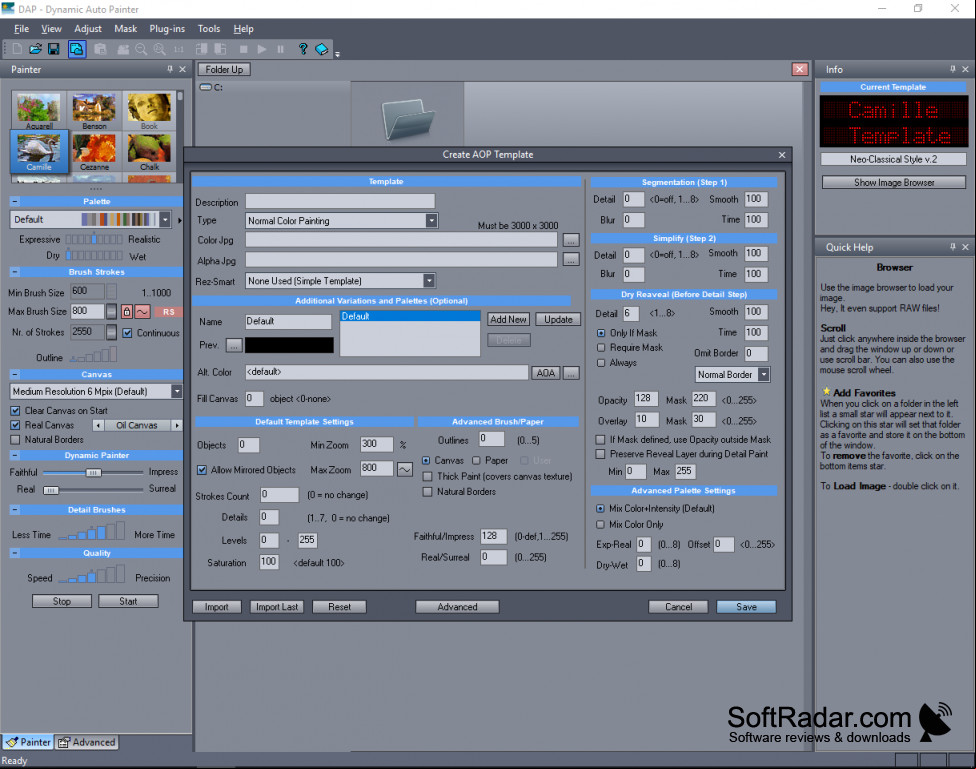
Task: Open the File menu
Action: (x=21, y=29)
